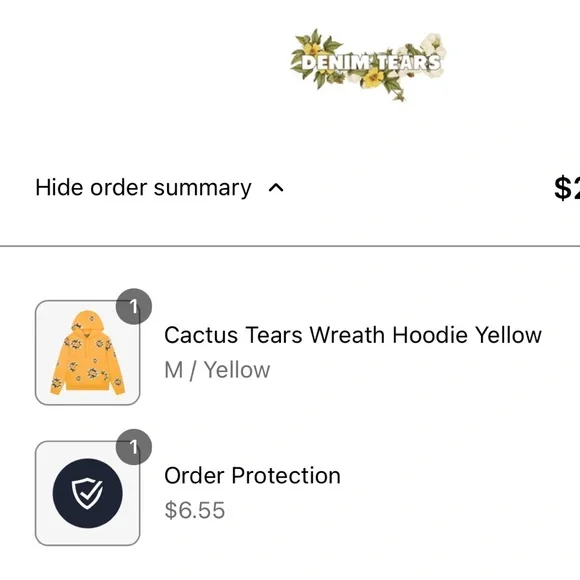Click the M / Yellow variant label
The image size is (580, 580).
click(x=217, y=370)
